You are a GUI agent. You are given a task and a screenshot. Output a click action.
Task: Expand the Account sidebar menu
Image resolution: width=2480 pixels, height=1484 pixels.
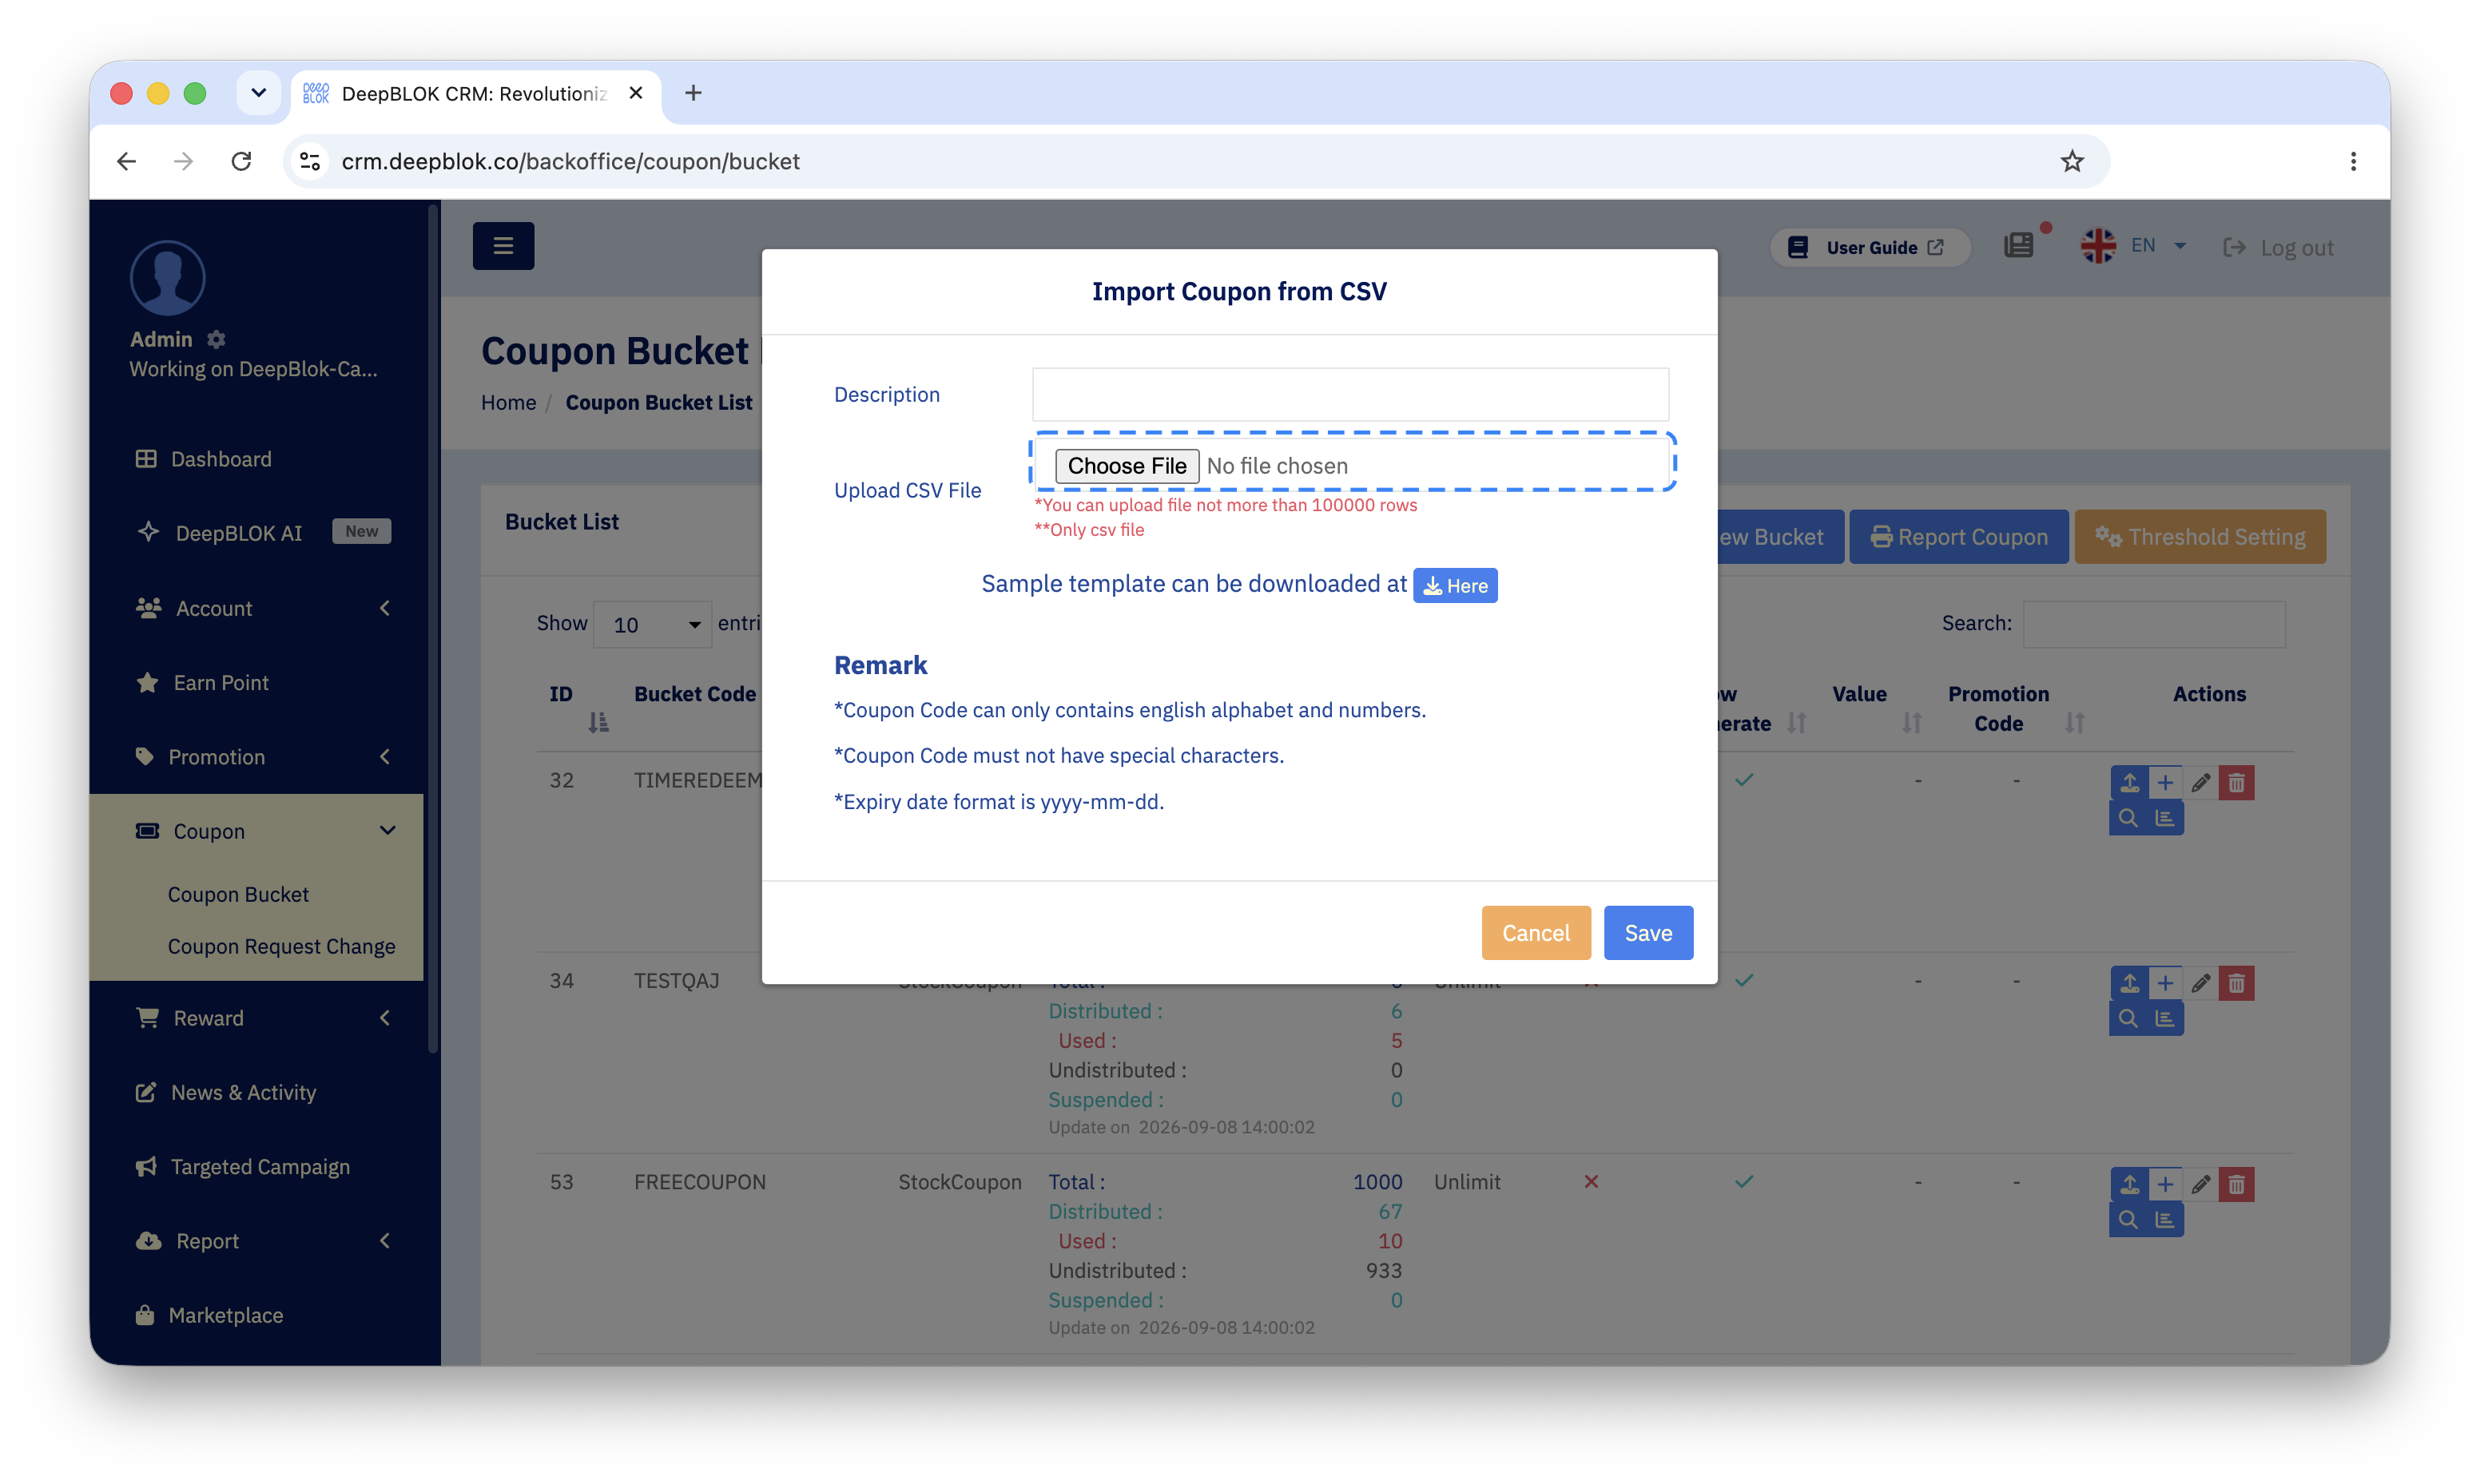click(x=262, y=608)
